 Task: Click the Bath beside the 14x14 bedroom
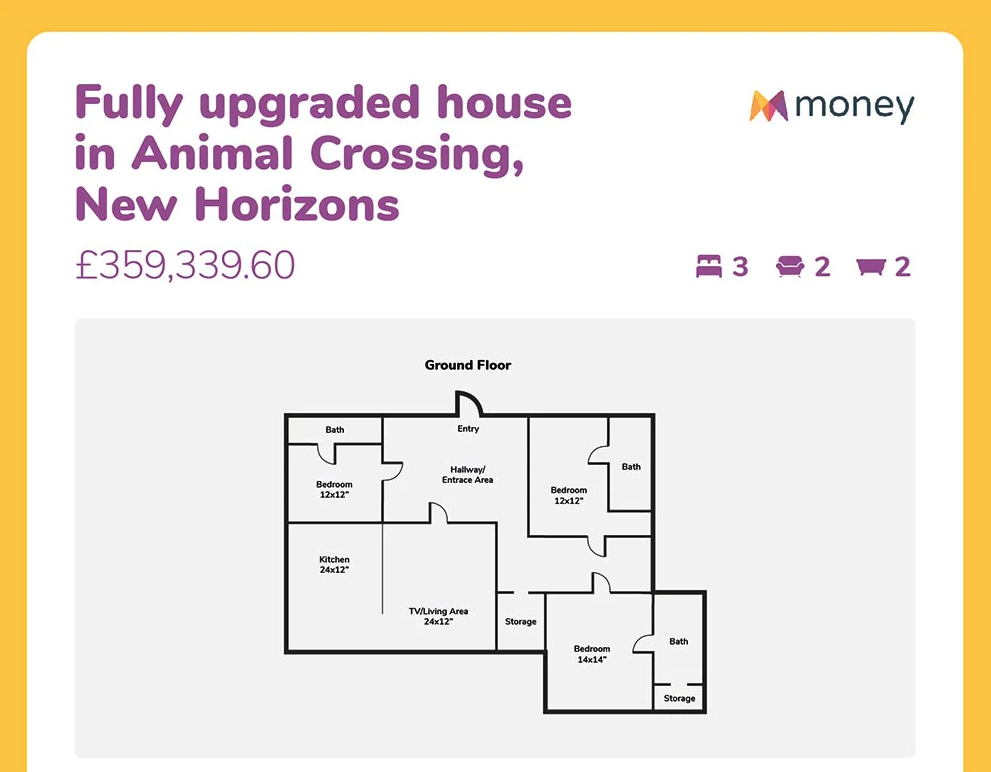tap(679, 642)
